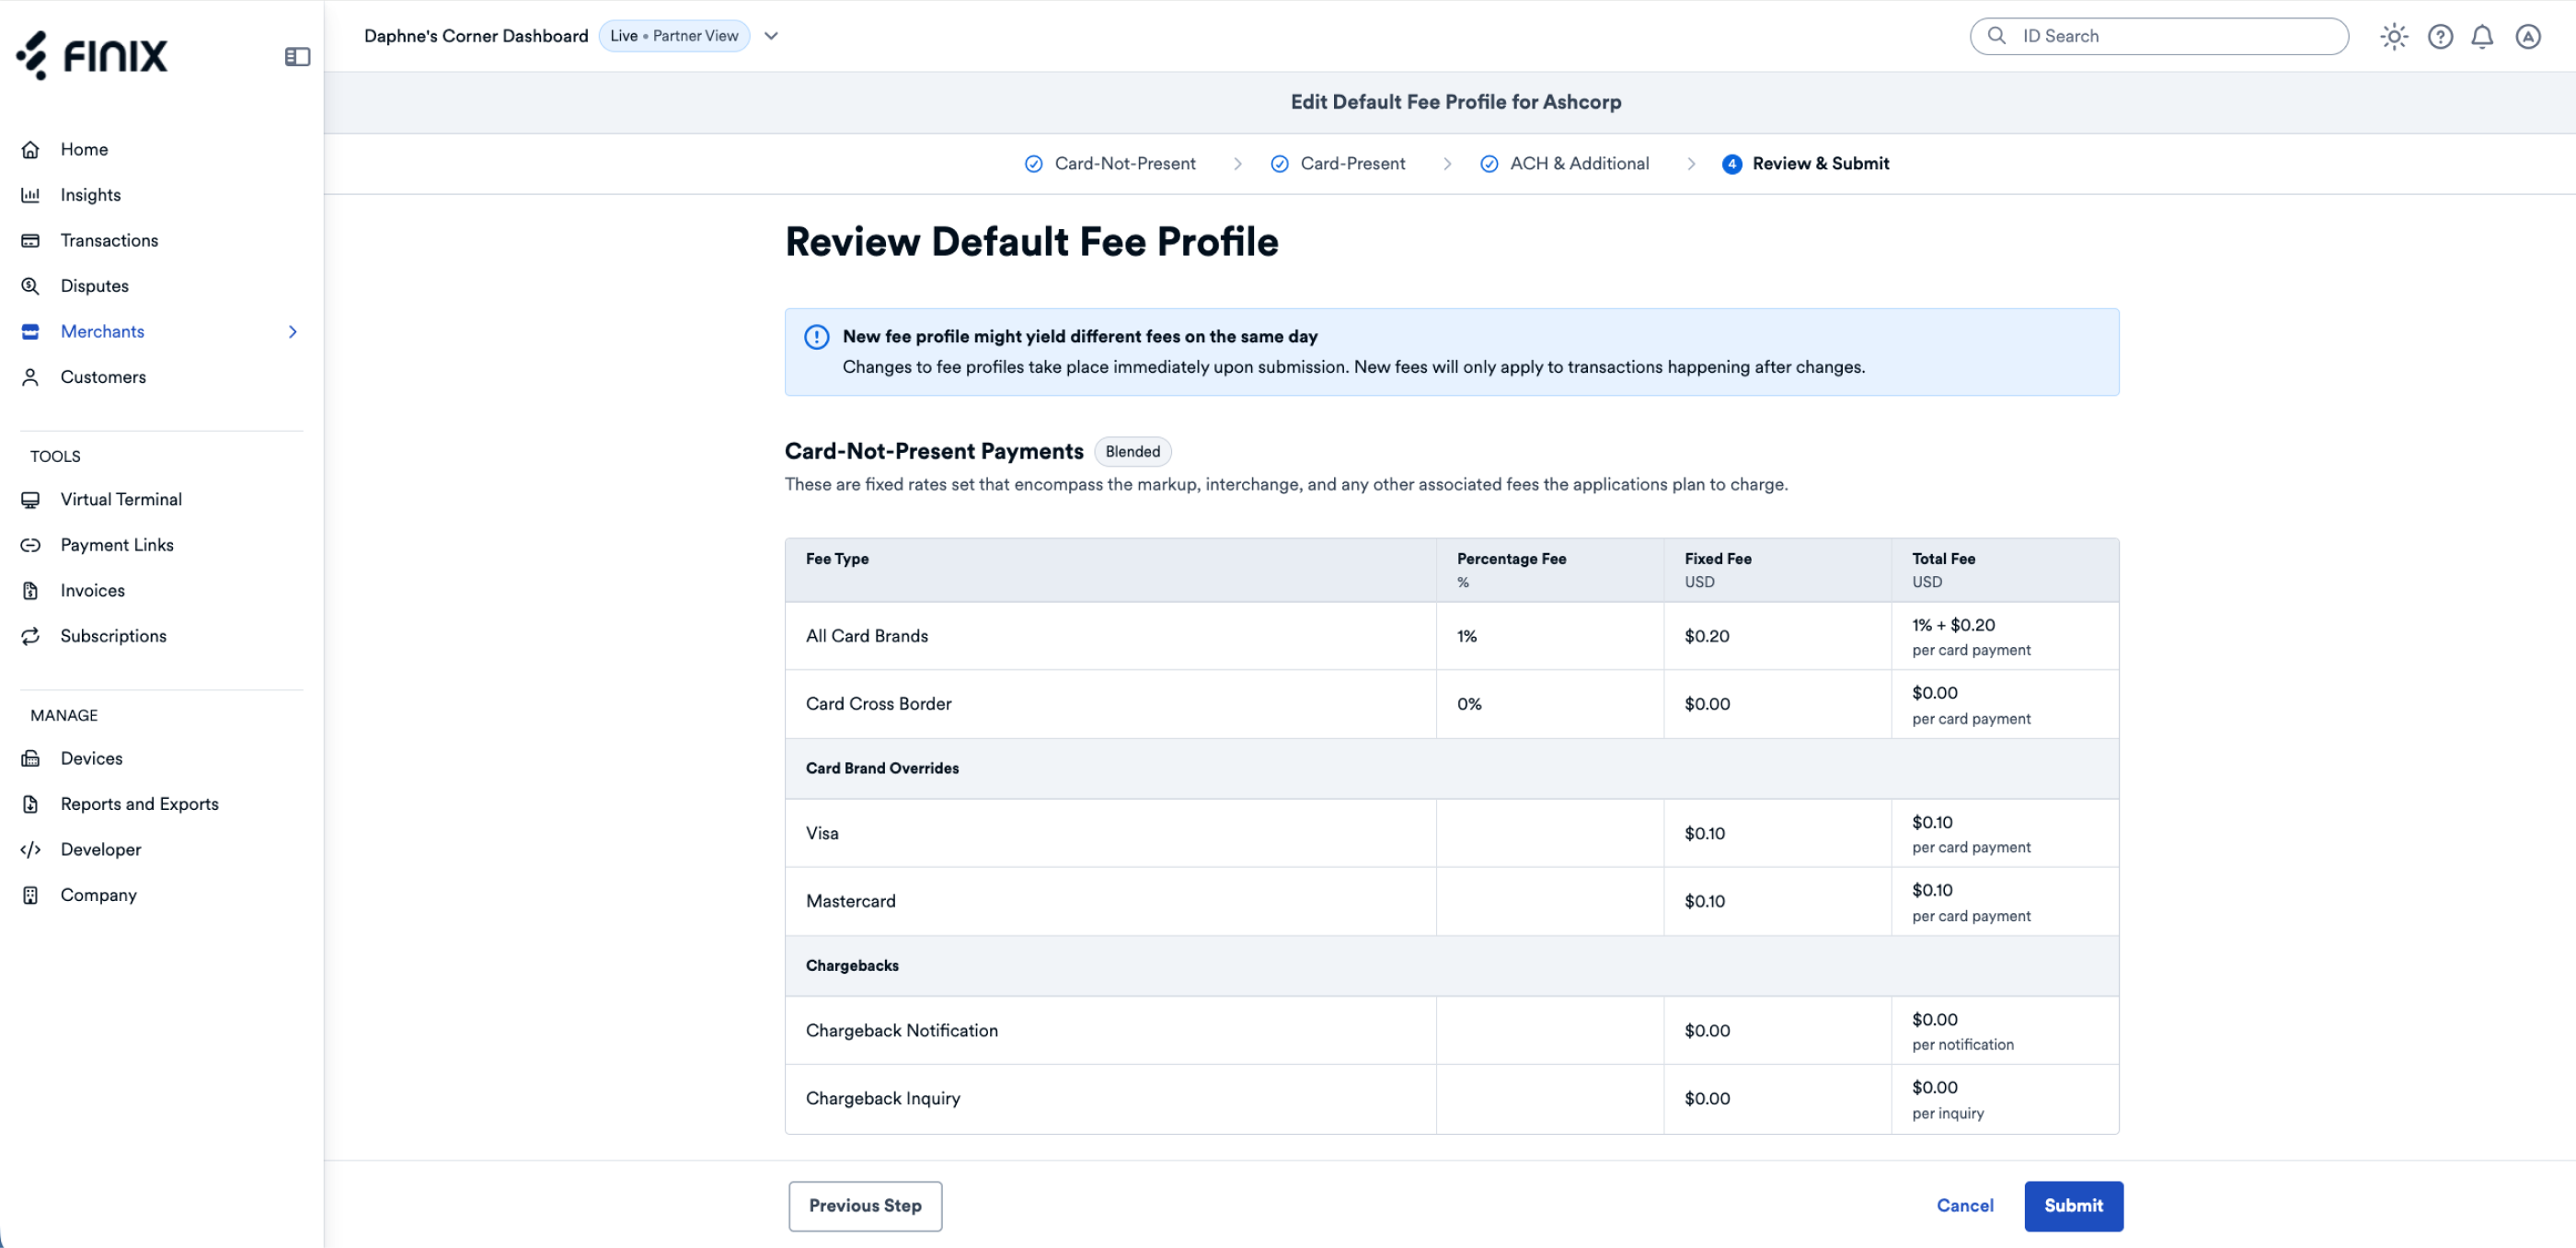Click the '1% + $0.20' total fee value
Viewport: 2576px width, 1248px height.
click(x=1952, y=625)
